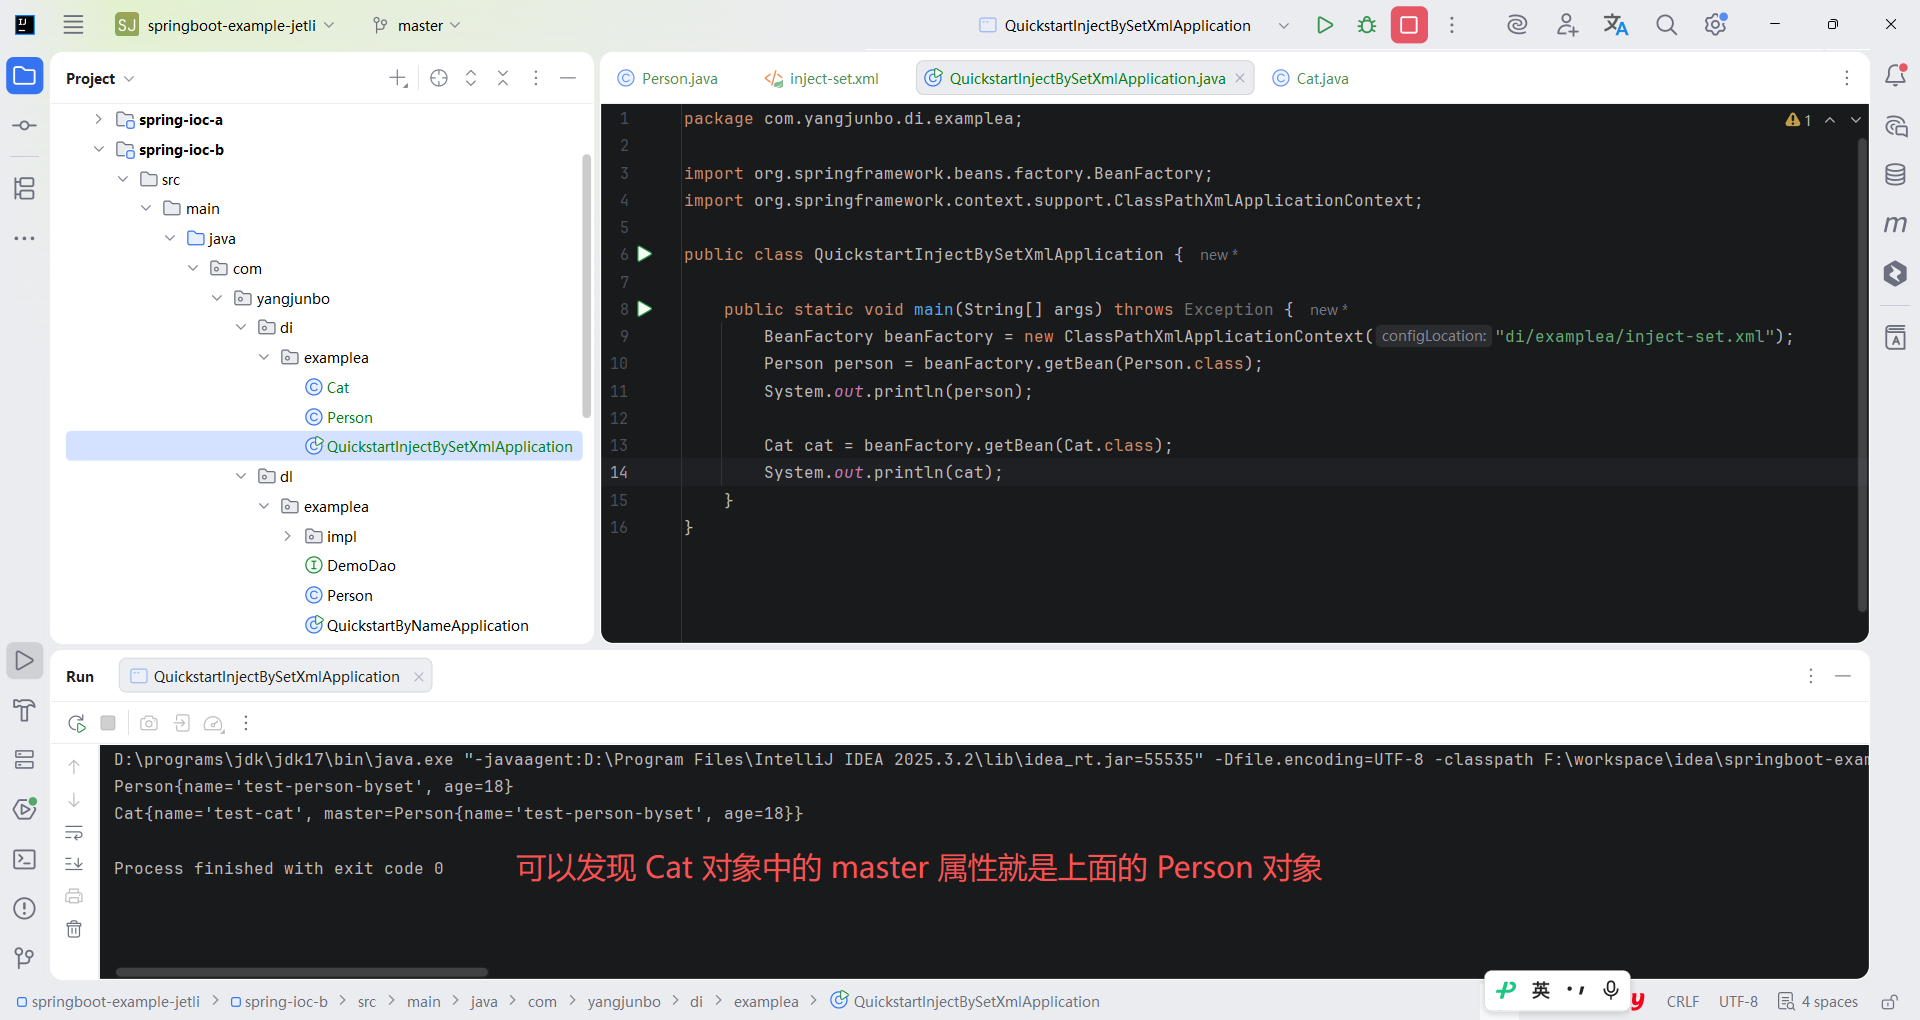Switch to Cat.java tab
The height and width of the screenshot is (1020, 1920).
(x=1311, y=78)
